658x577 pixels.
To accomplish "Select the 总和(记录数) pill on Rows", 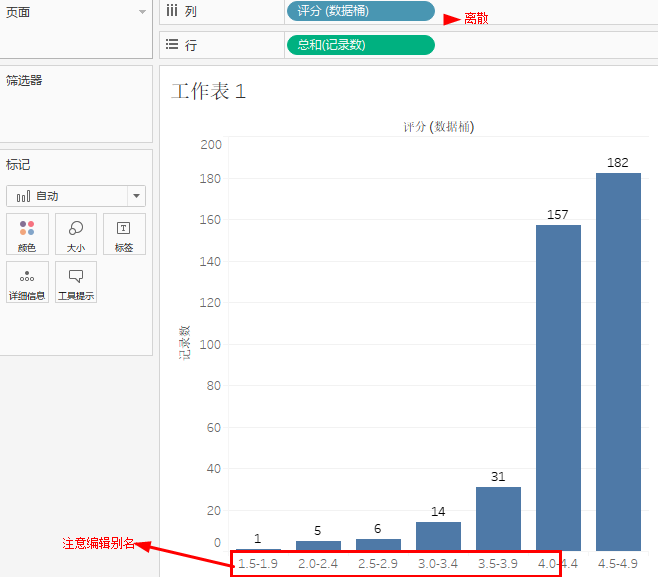I will 360,45.
